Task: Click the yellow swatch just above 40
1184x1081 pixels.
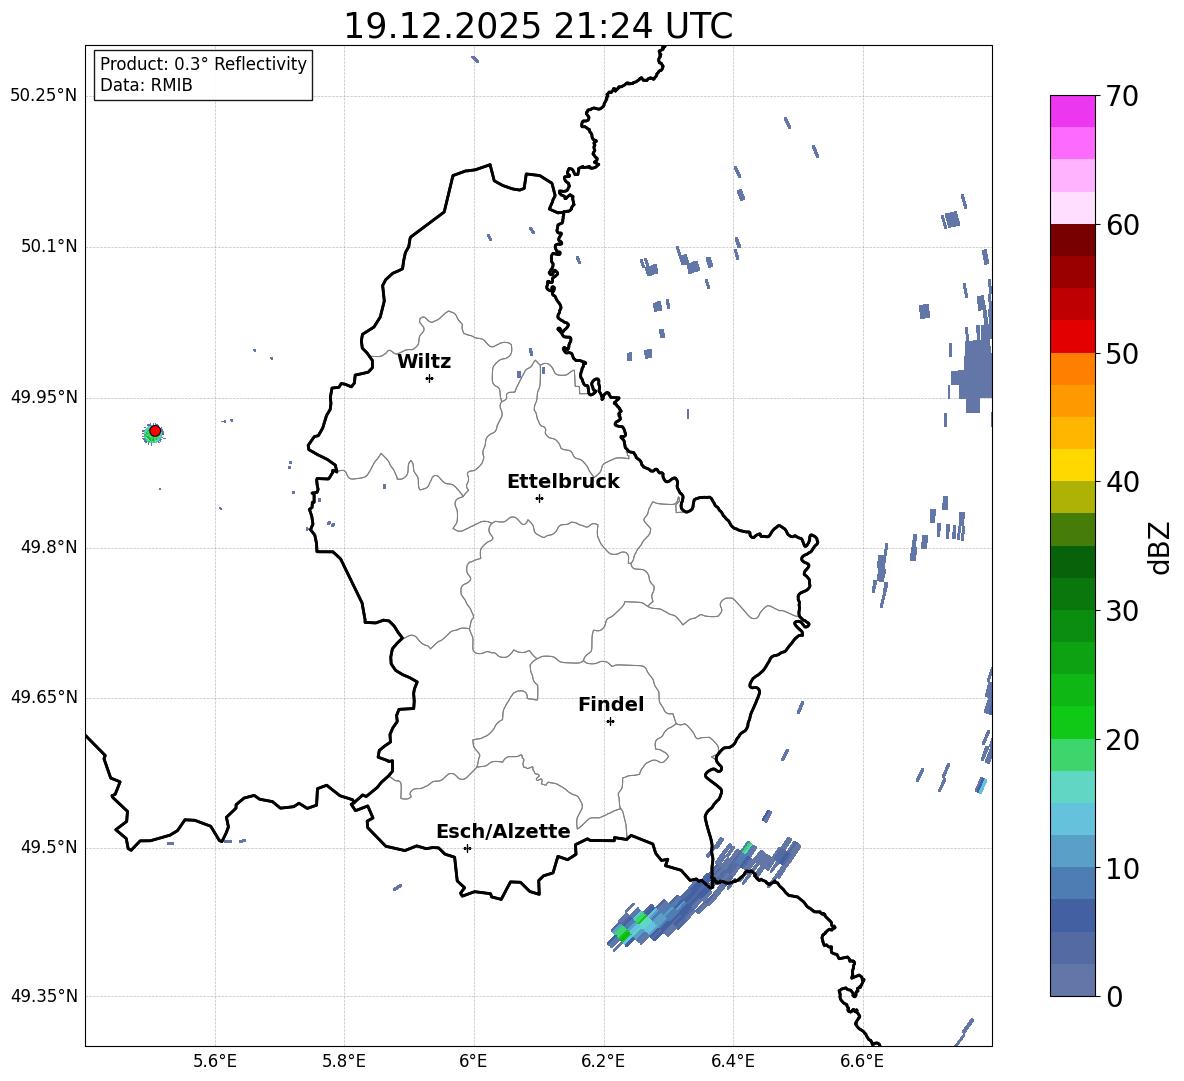Action: (1072, 465)
